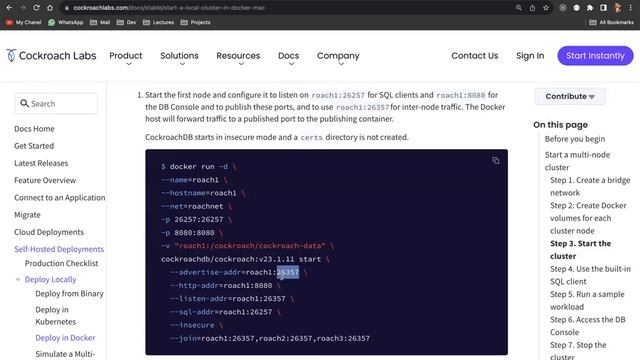Go back using the browser back arrow
Screen dimensions: 640x360
9,8
